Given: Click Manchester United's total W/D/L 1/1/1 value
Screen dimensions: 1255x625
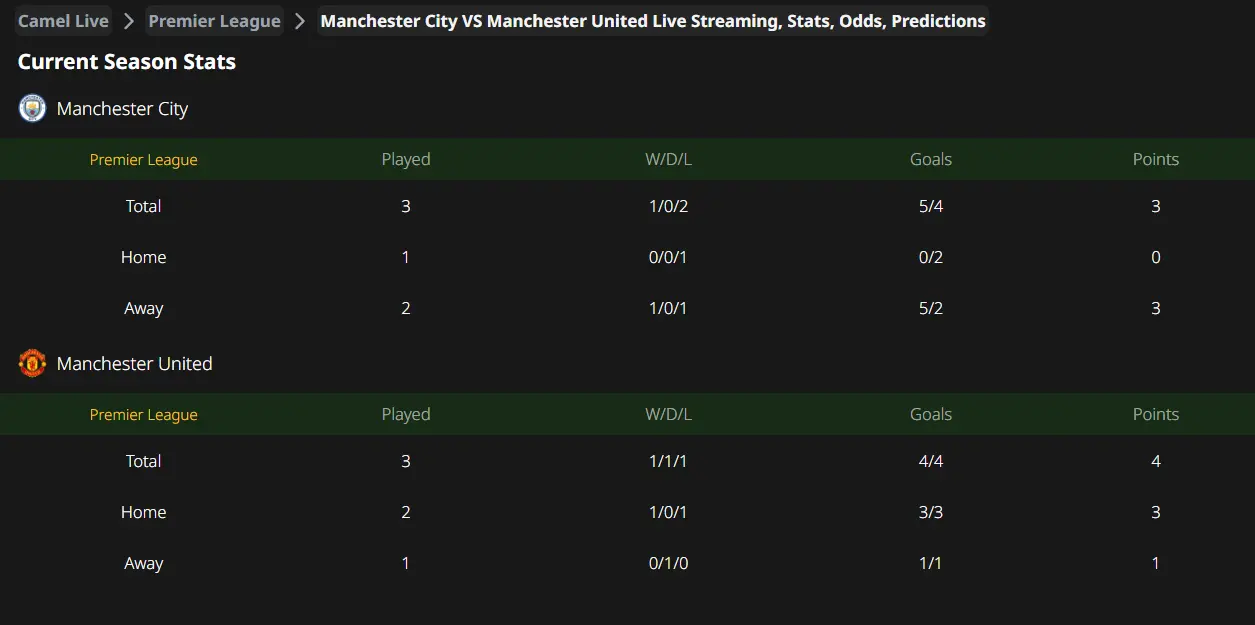Looking at the screenshot, I should tap(669, 461).
